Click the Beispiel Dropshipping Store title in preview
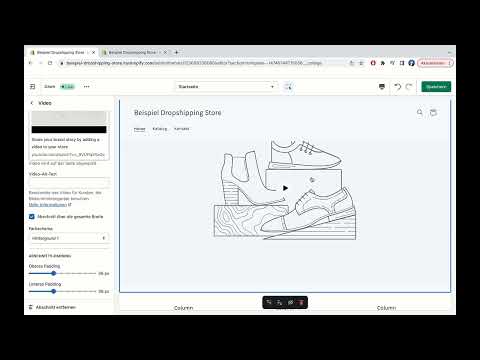 [178, 113]
